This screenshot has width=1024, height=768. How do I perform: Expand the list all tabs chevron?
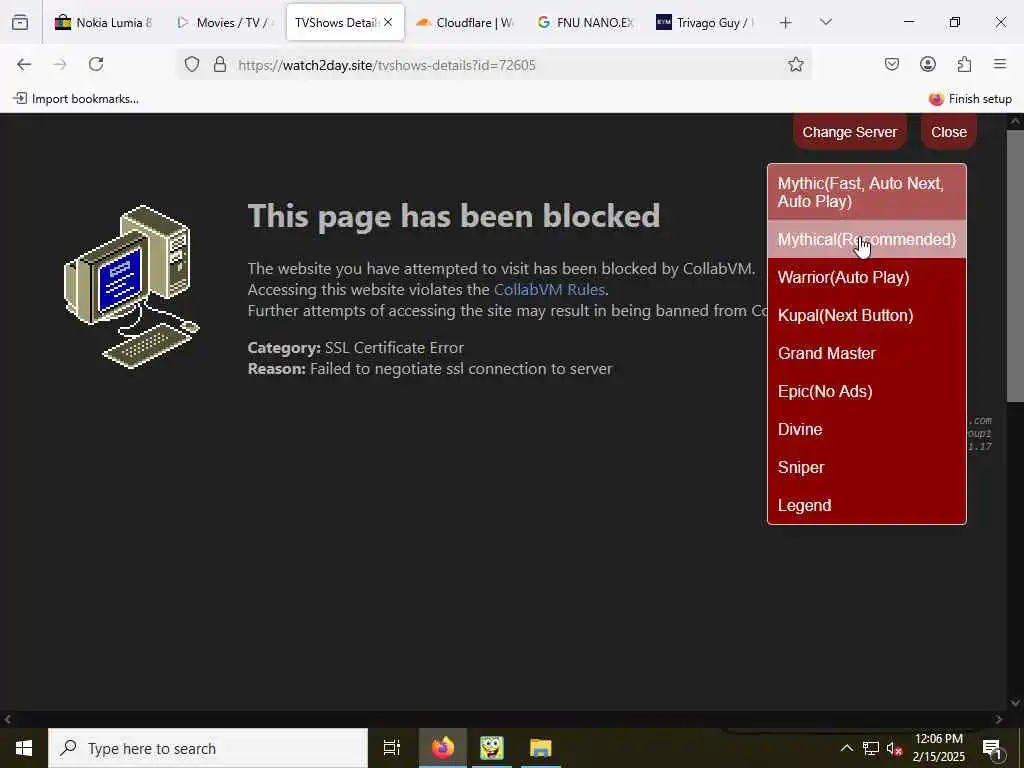pyautogui.click(x=825, y=22)
